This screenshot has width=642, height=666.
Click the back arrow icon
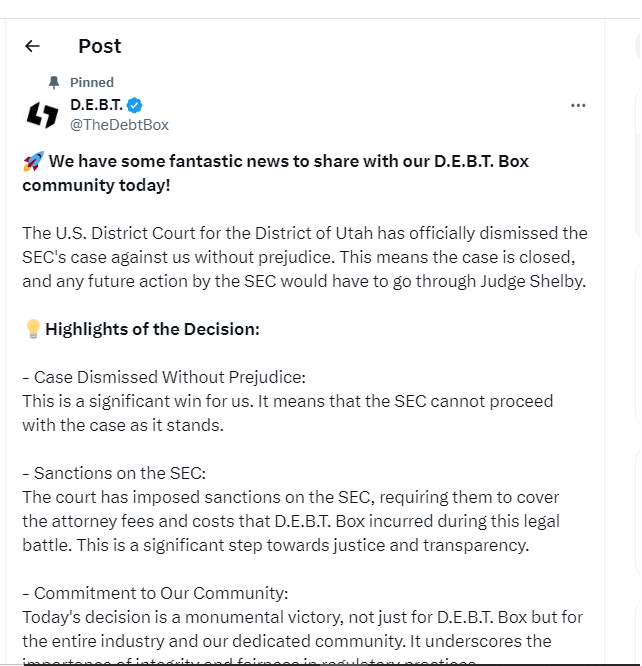click(x=32, y=46)
